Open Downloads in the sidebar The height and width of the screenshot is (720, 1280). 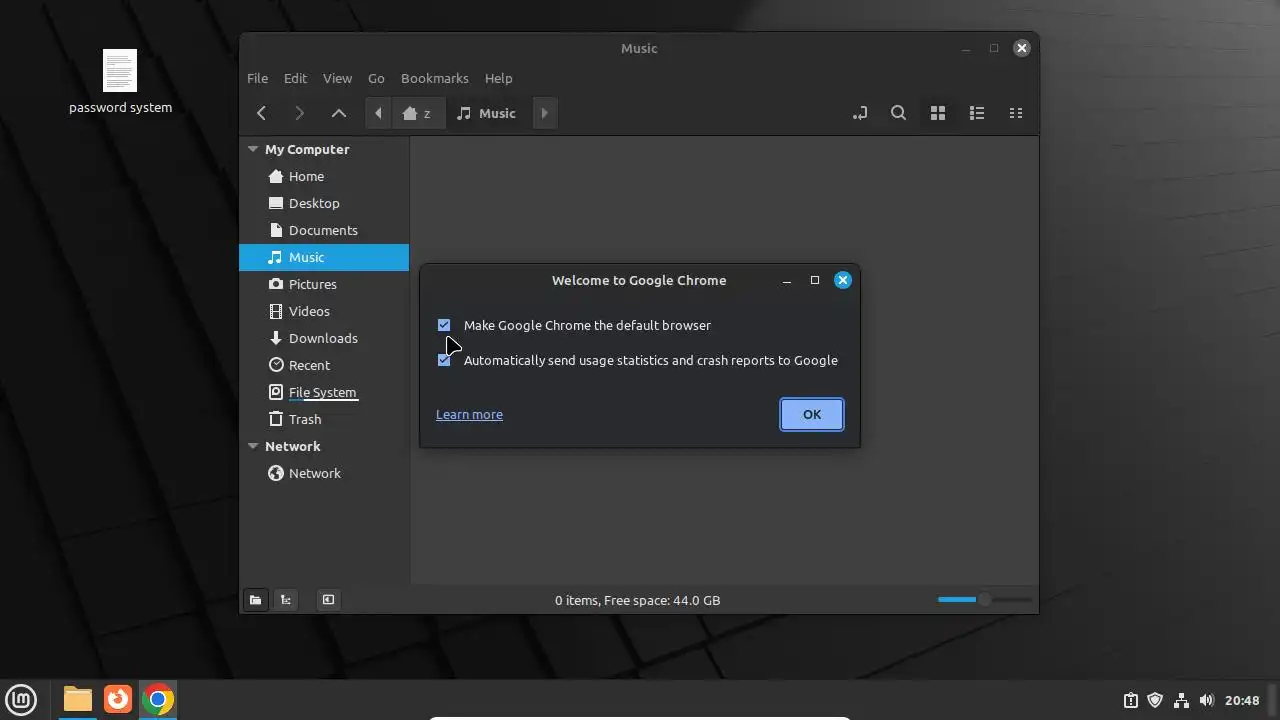point(324,338)
